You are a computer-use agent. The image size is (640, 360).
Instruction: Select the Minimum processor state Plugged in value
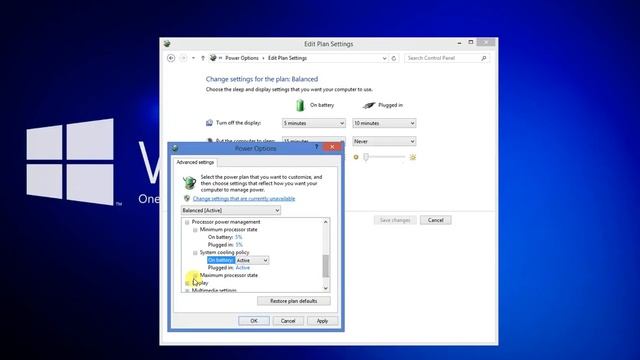239,245
